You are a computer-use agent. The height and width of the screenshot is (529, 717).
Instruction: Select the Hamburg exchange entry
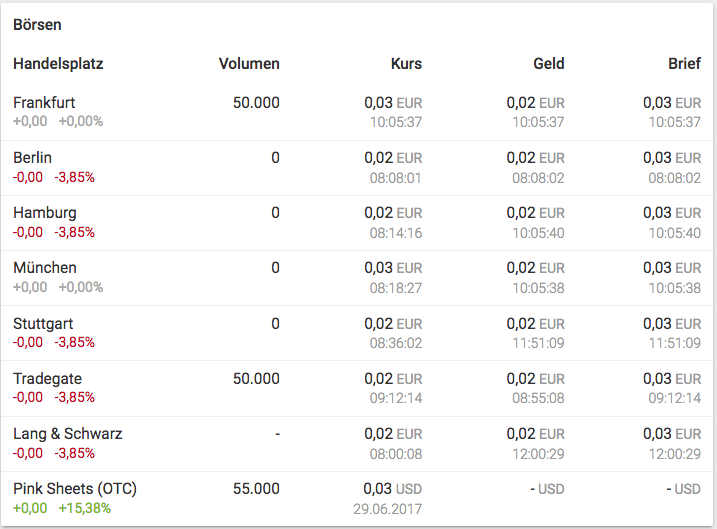tap(45, 213)
